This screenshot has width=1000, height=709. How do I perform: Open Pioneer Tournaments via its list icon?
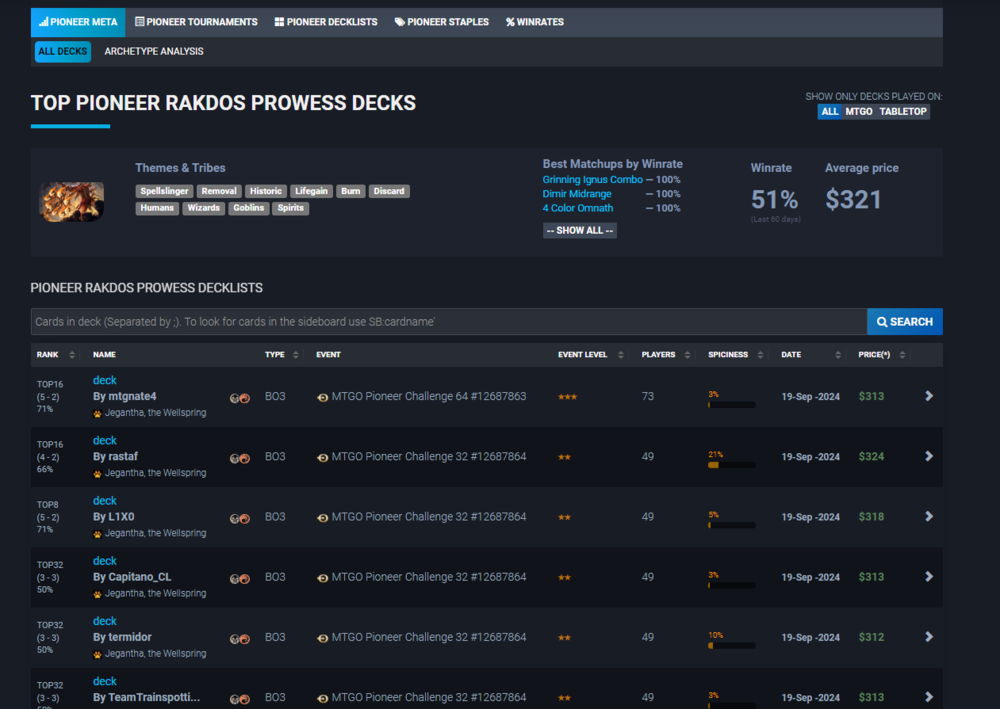(139, 21)
